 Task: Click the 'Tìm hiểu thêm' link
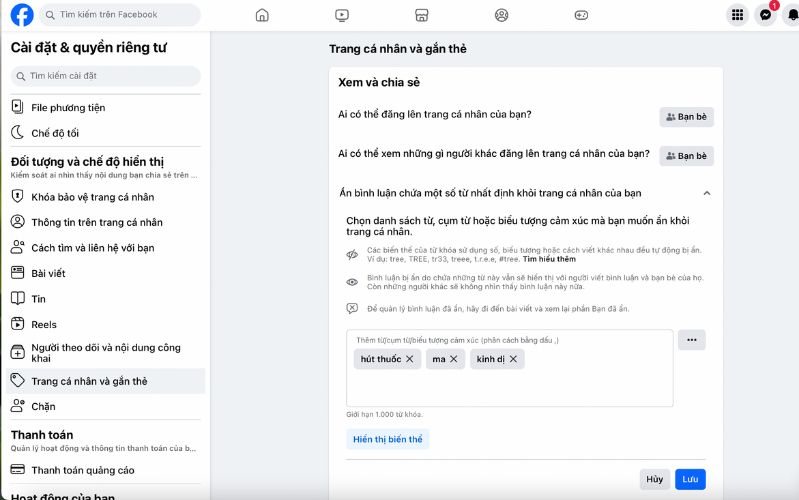click(549, 259)
